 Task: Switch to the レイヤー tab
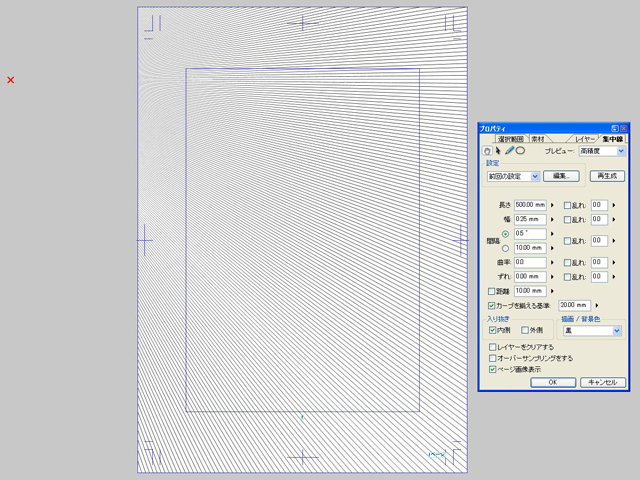pyautogui.click(x=584, y=139)
